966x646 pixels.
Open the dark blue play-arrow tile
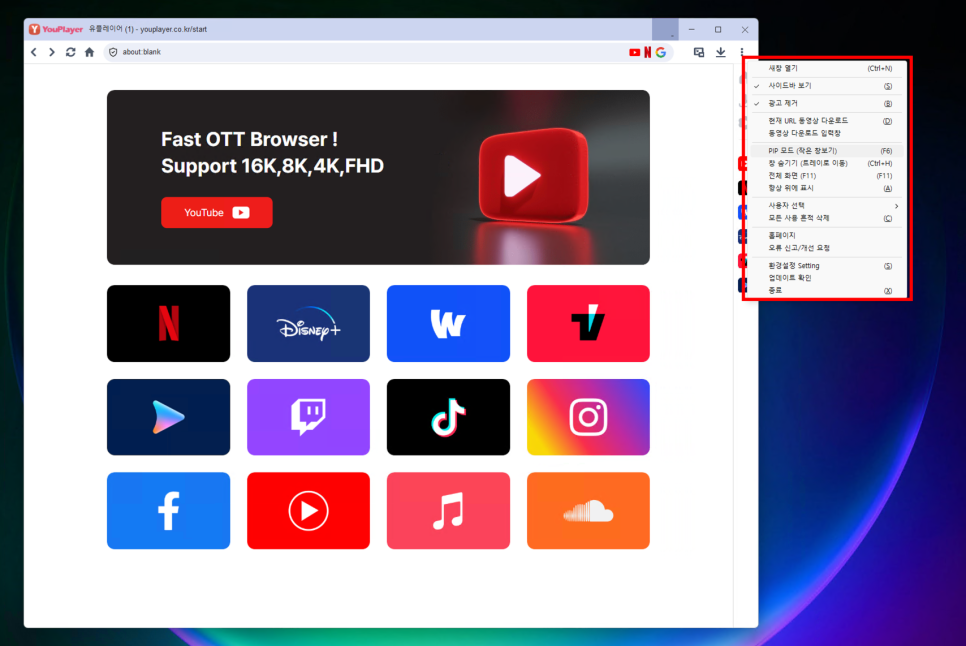point(168,417)
